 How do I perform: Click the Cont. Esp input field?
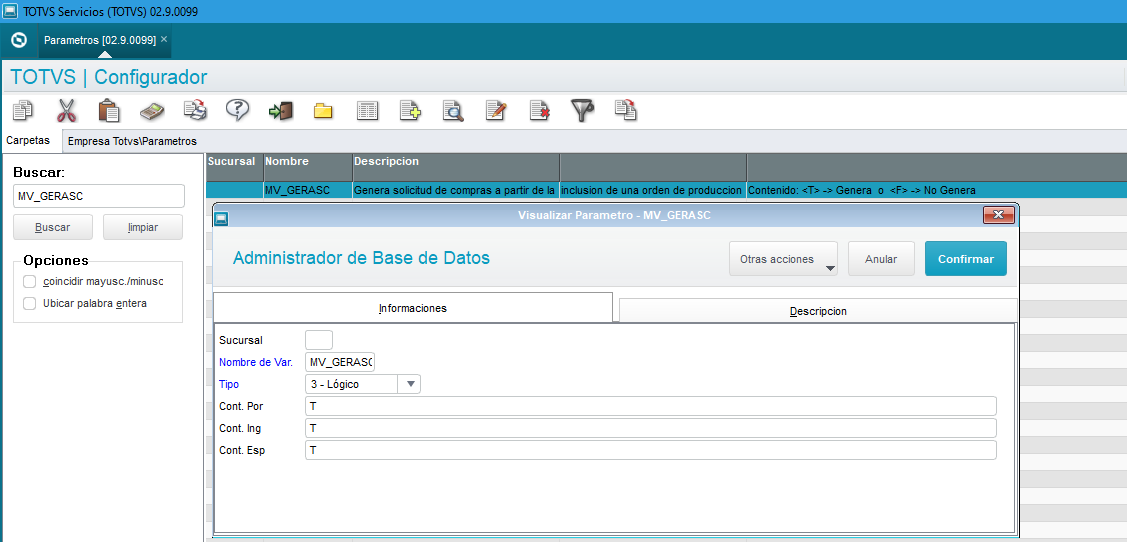coord(650,451)
